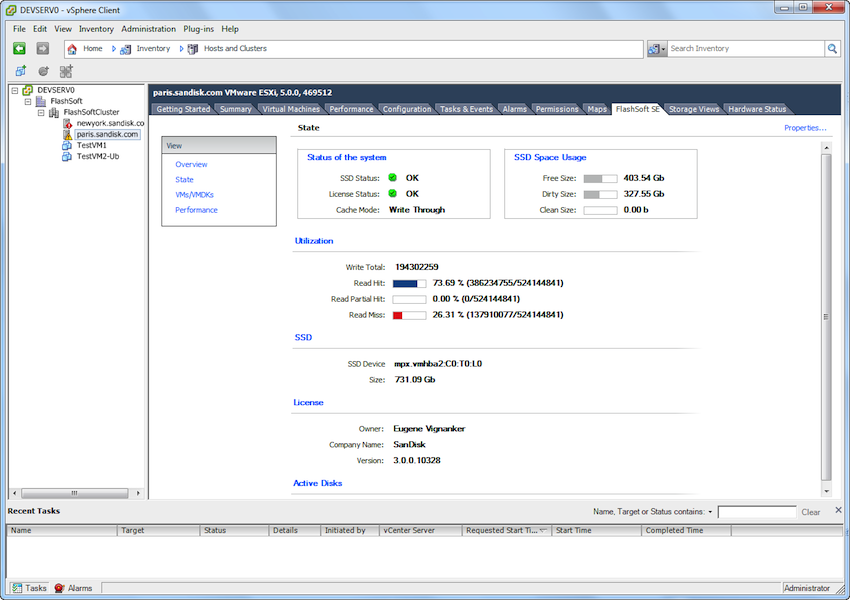Open Performance link in View panel
The width and height of the screenshot is (850, 600).
click(x=196, y=210)
